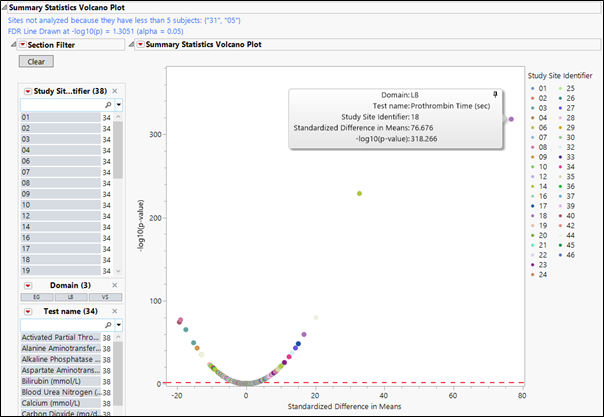Open the Domain filter red triangle menu
Screen dimensions: 604x417
pyautogui.click(x=28, y=285)
